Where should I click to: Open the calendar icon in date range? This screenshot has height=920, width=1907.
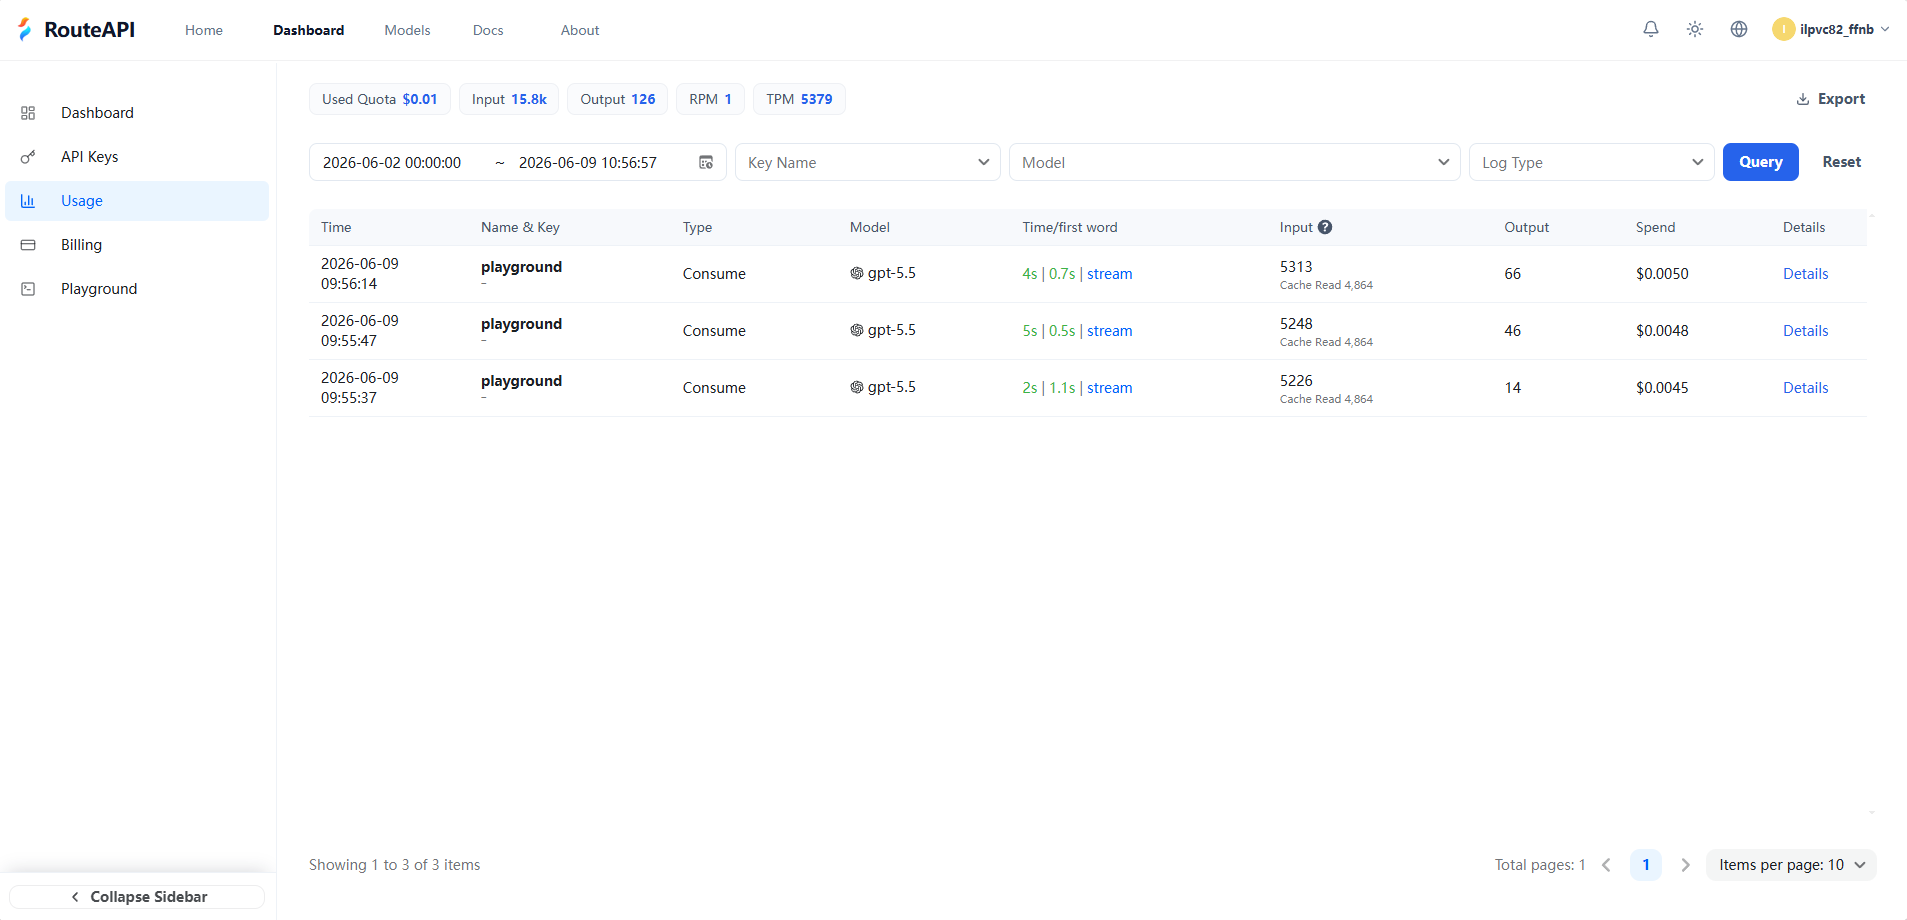(x=706, y=162)
